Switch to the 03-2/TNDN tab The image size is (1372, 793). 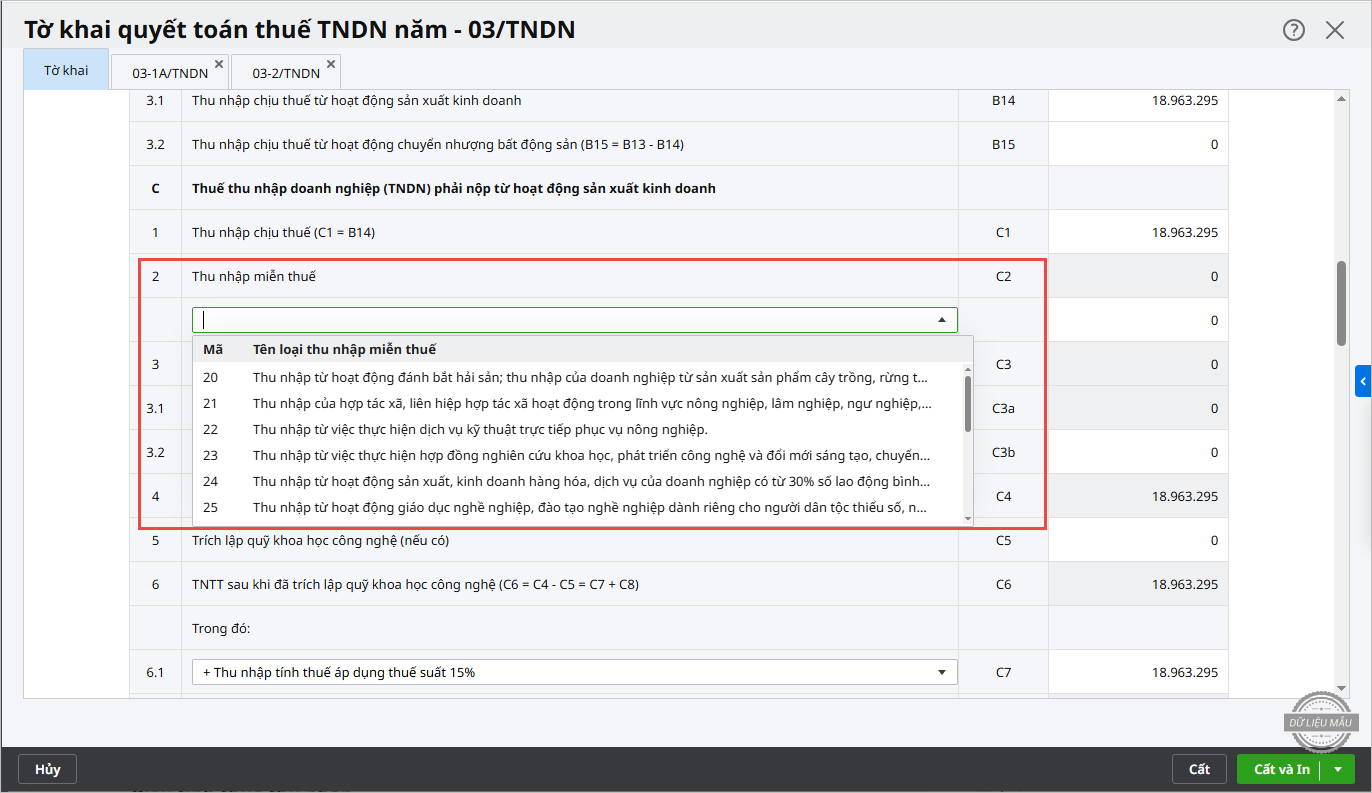click(x=285, y=73)
